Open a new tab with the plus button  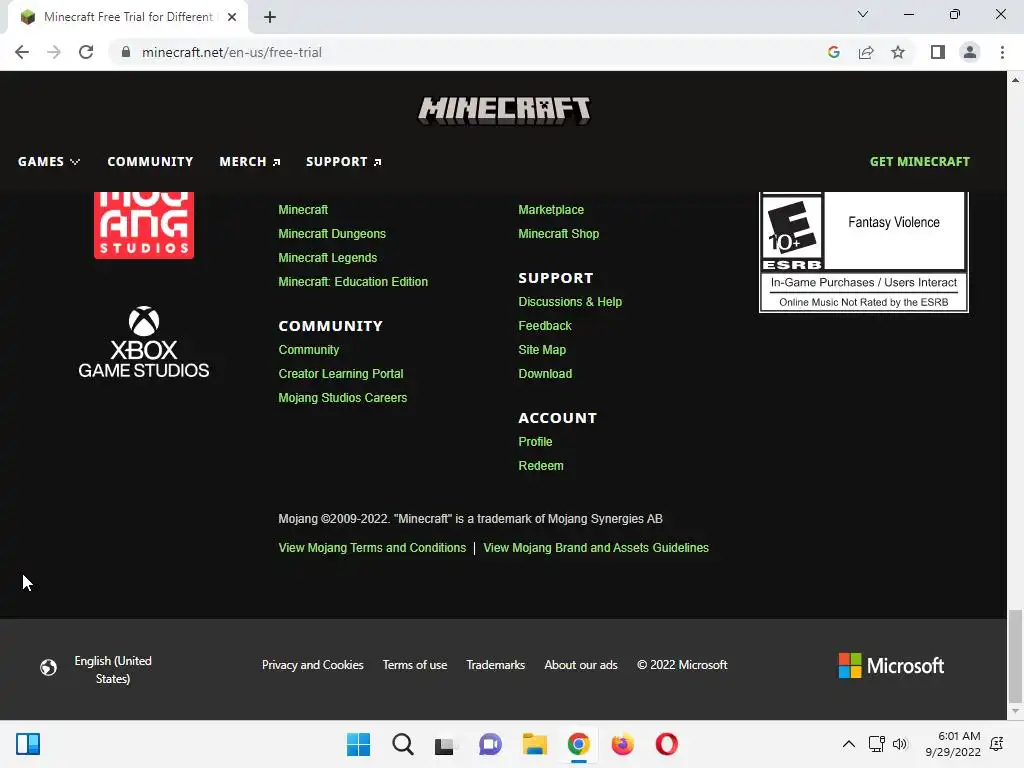[x=270, y=17]
